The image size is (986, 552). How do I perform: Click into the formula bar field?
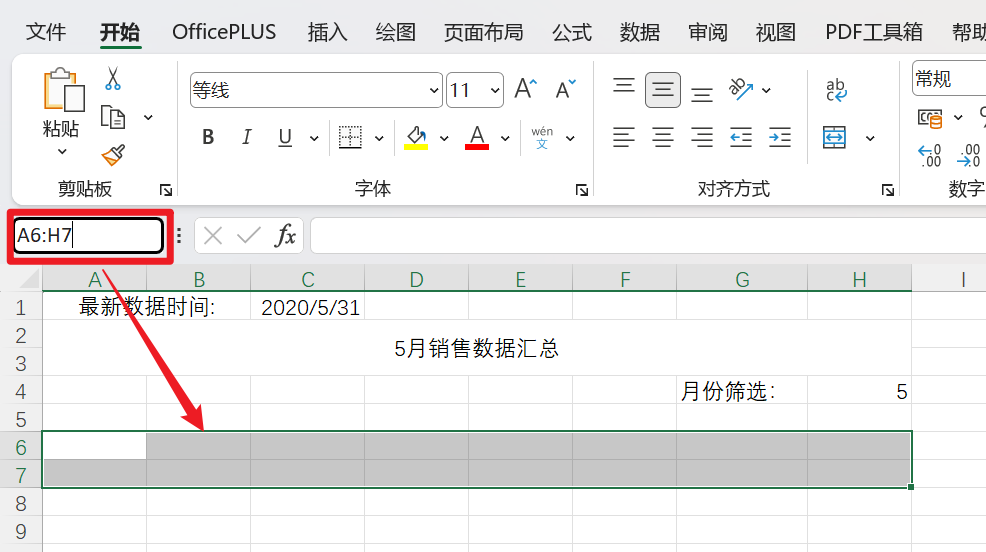[x=648, y=236]
